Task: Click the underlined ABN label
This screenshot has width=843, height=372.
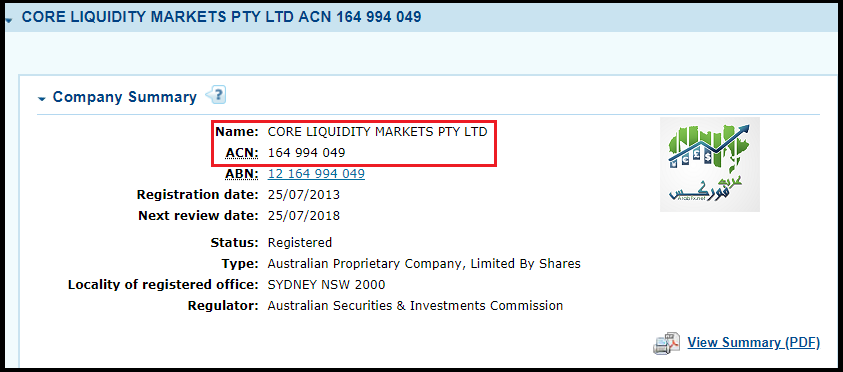Action: 242,174
